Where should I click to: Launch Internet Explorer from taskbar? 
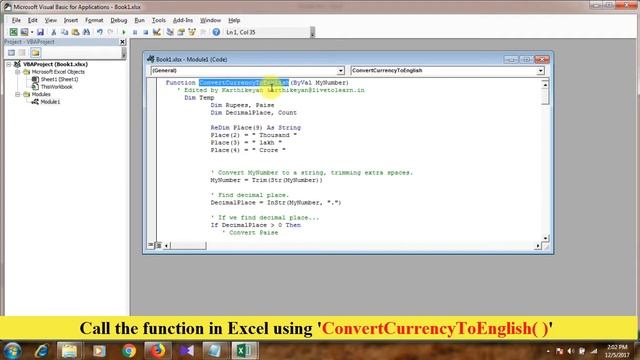(42, 351)
